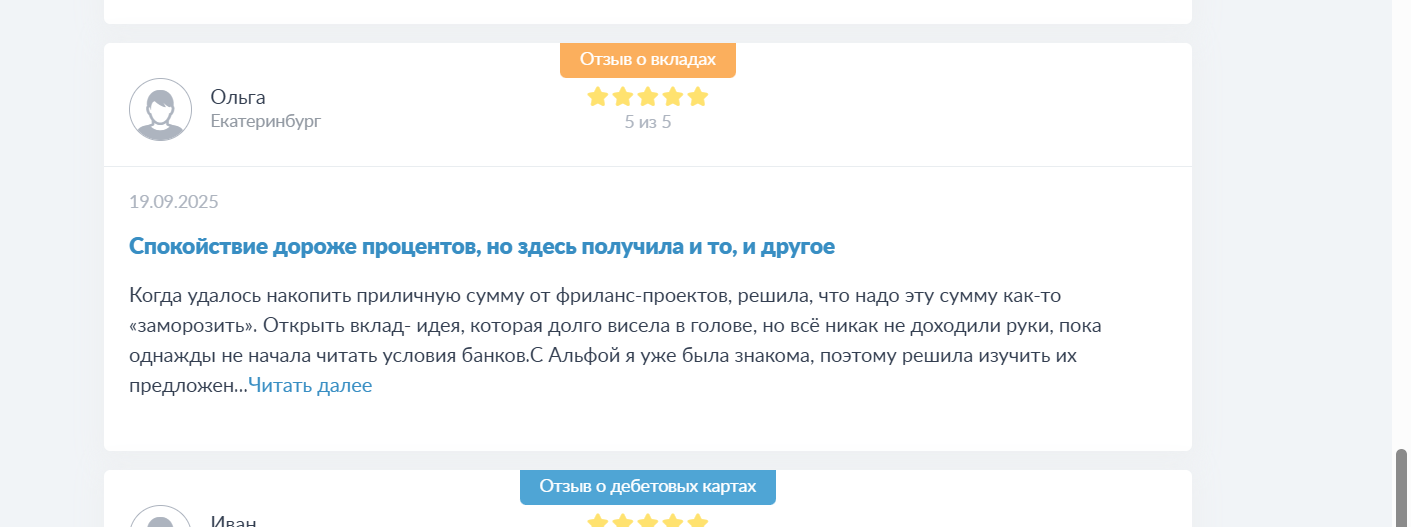
Task: Click the stars in Иван's review
Action: tap(648, 521)
